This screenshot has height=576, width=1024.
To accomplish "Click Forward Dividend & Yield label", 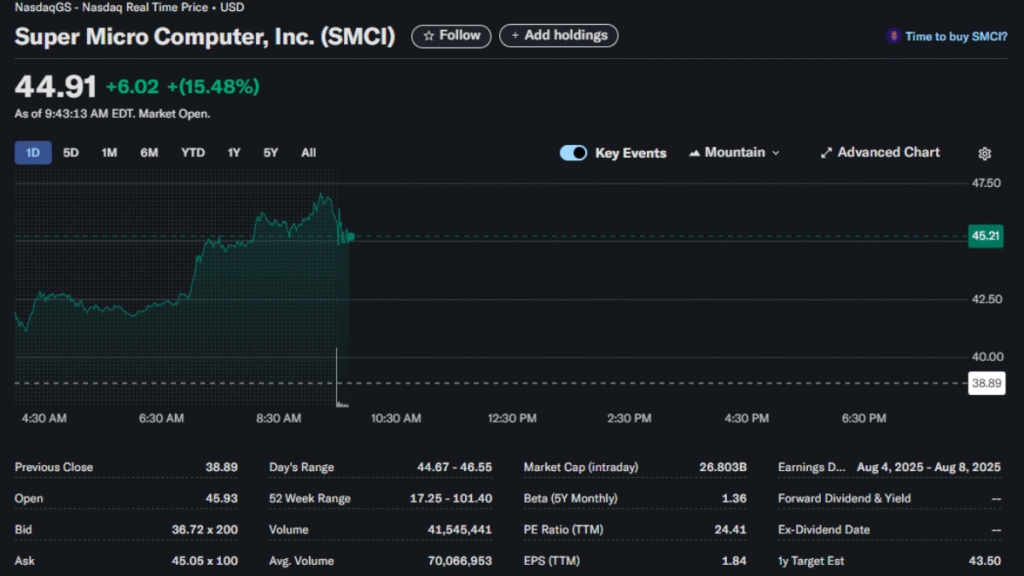I will coord(844,498).
